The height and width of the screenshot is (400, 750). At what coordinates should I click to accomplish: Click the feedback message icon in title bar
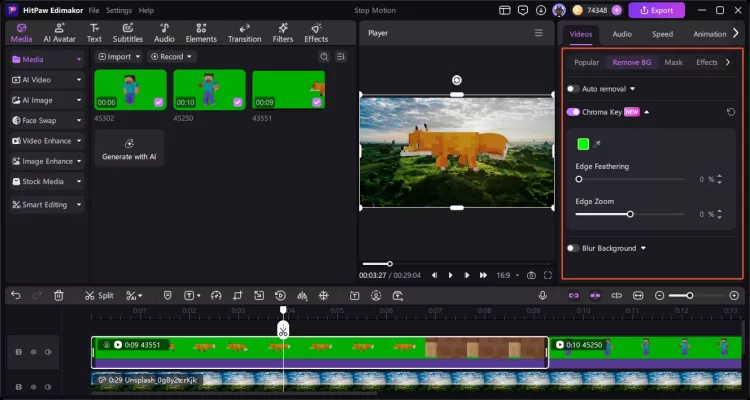pyautogui.click(x=523, y=10)
